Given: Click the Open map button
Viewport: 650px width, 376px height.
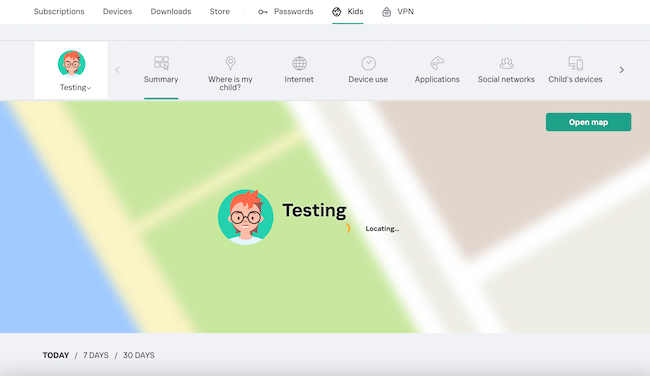Looking at the screenshot, I should 588,122.
